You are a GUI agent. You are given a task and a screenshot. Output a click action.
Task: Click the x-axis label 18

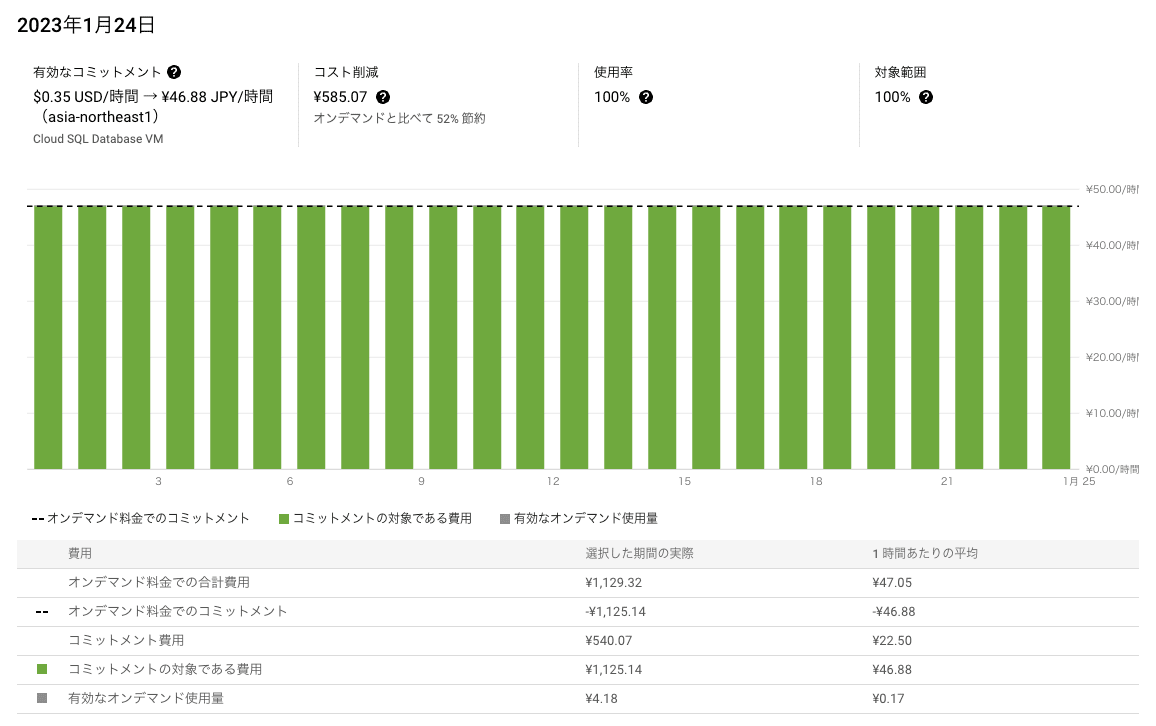point(816,481)
